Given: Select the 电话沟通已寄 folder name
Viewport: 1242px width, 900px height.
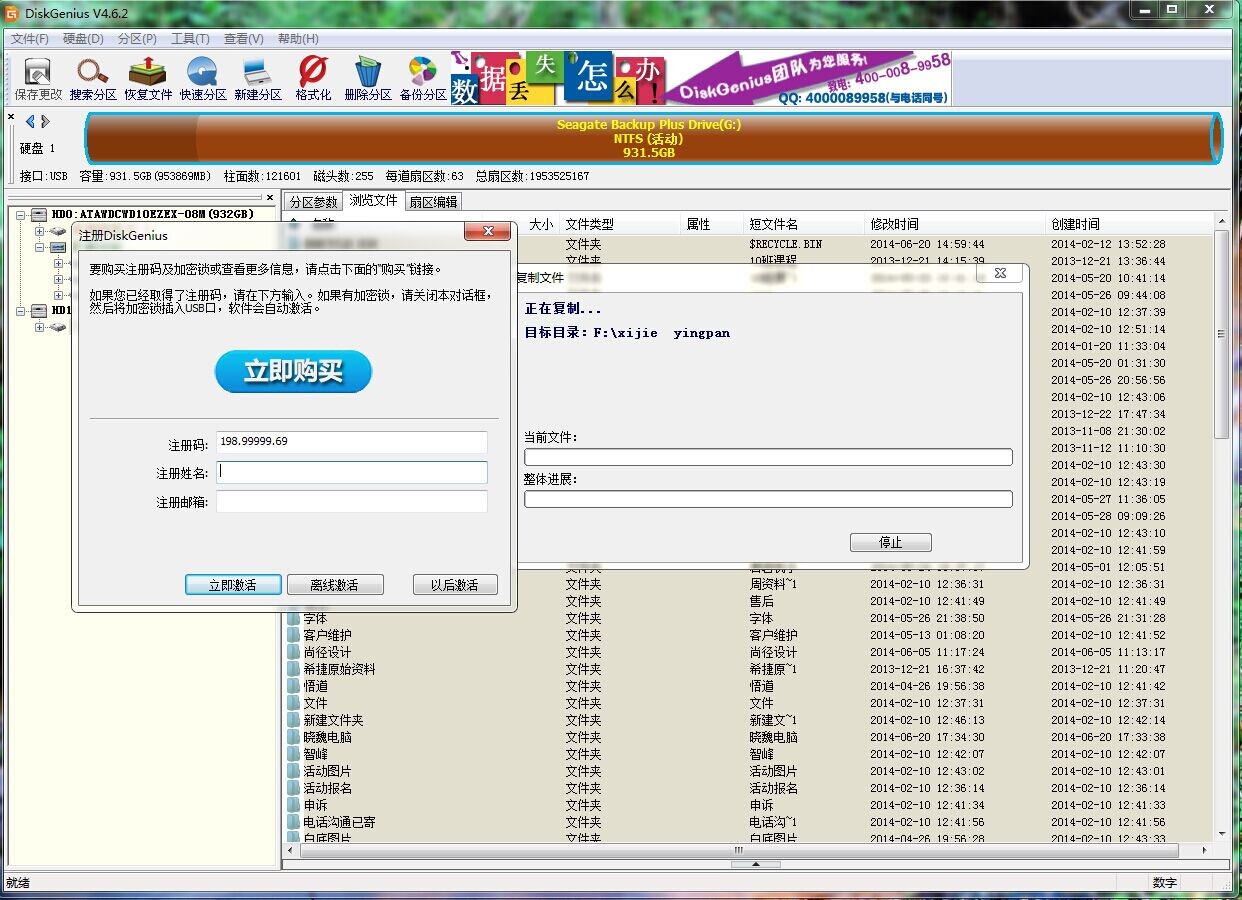Looking at the screenshot, I should 340,822.
